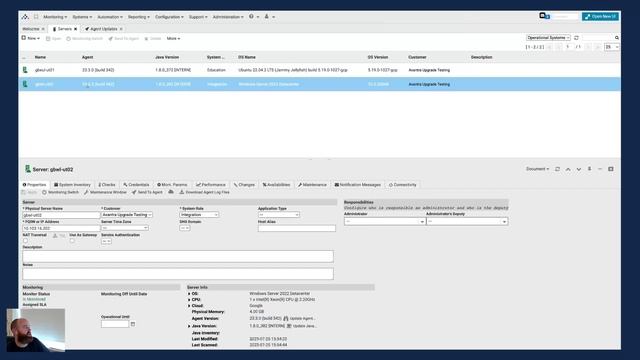
Task: Switch to the System Inventory tab
Action: 72,185
